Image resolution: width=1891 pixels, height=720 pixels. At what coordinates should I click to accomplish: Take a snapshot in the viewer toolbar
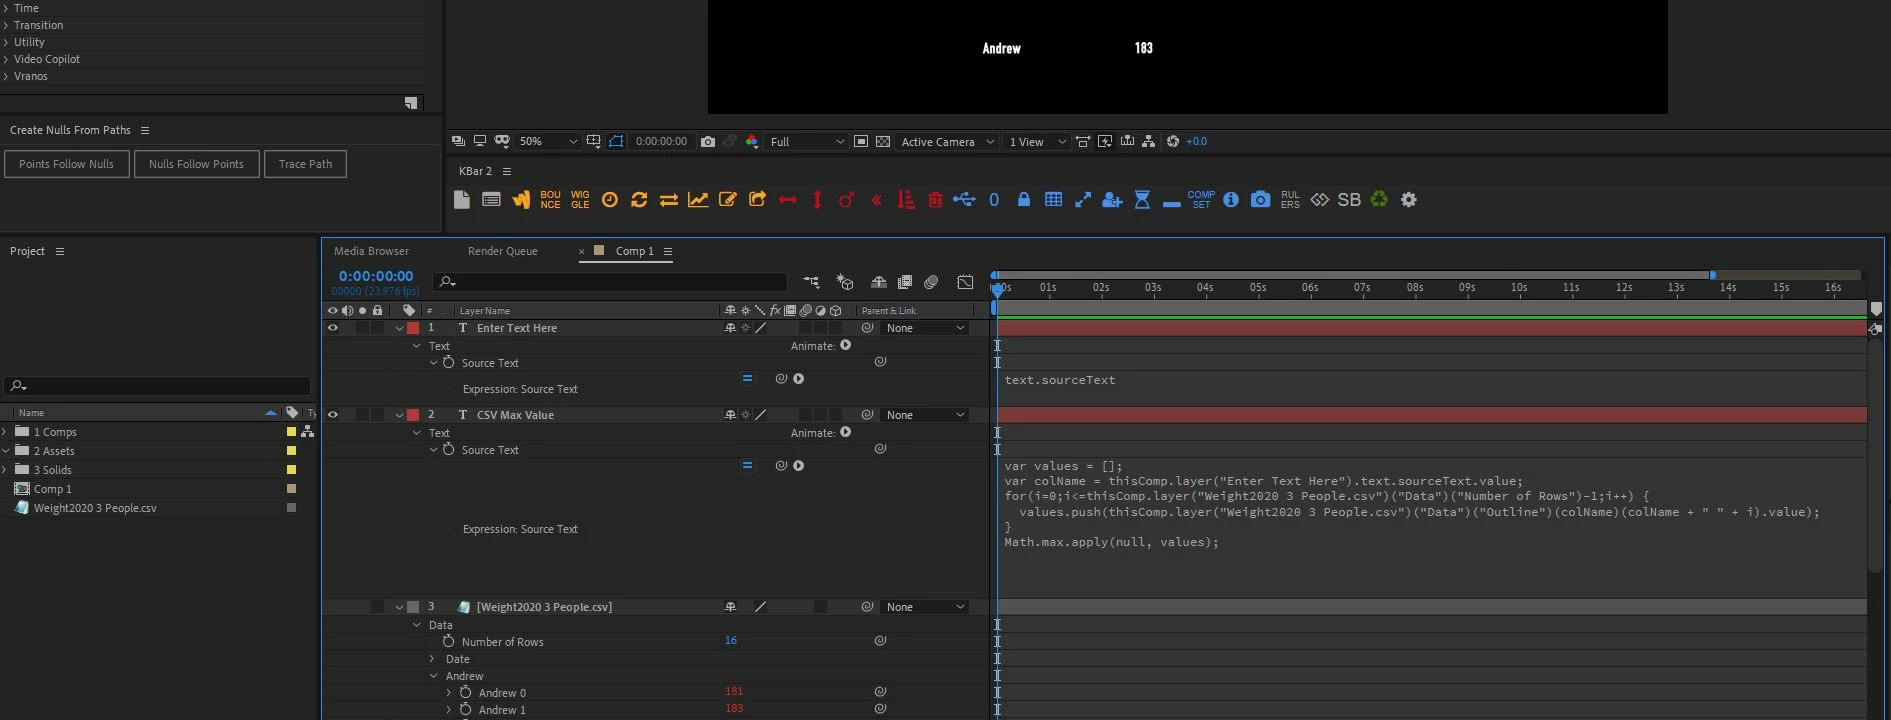coord(708,142)
